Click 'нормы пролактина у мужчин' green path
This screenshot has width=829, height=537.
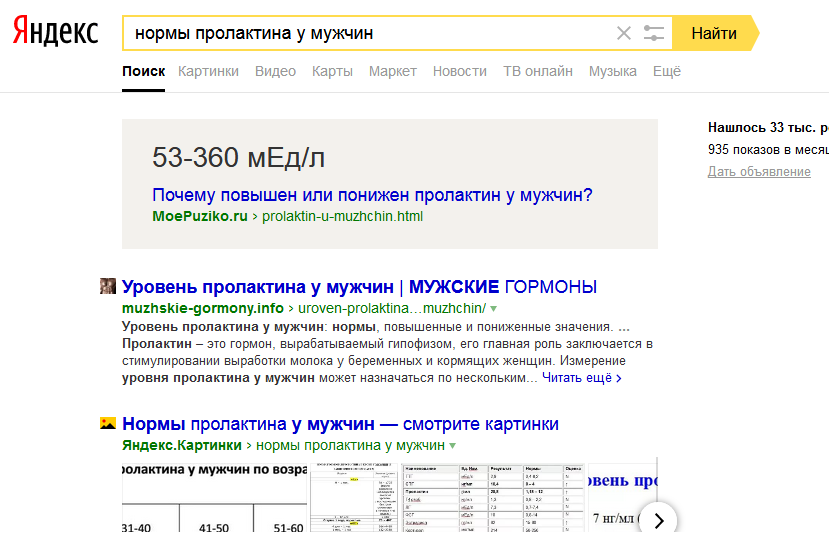click(351, 446)
